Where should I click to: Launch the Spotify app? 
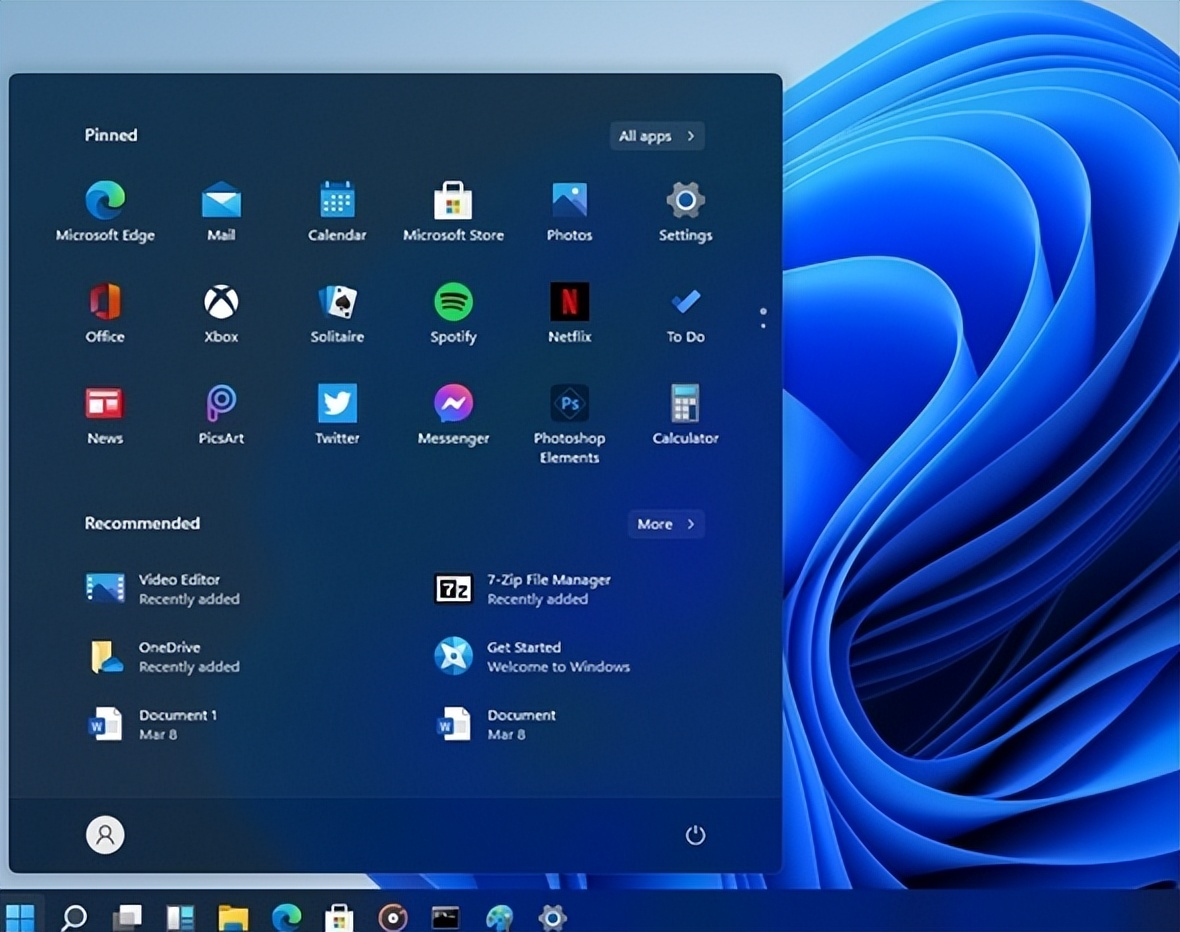tap(453, 303)
